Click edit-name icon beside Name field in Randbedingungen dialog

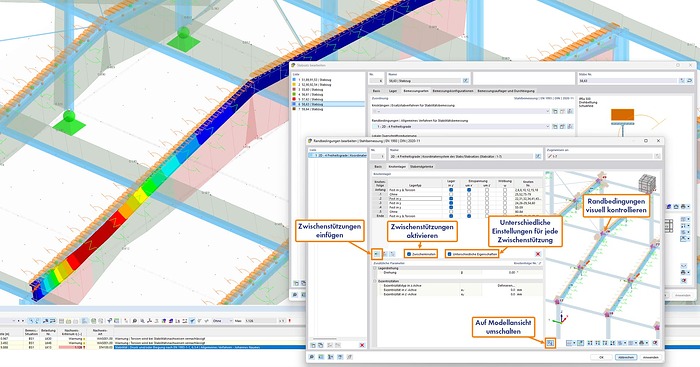click(538, 156)
